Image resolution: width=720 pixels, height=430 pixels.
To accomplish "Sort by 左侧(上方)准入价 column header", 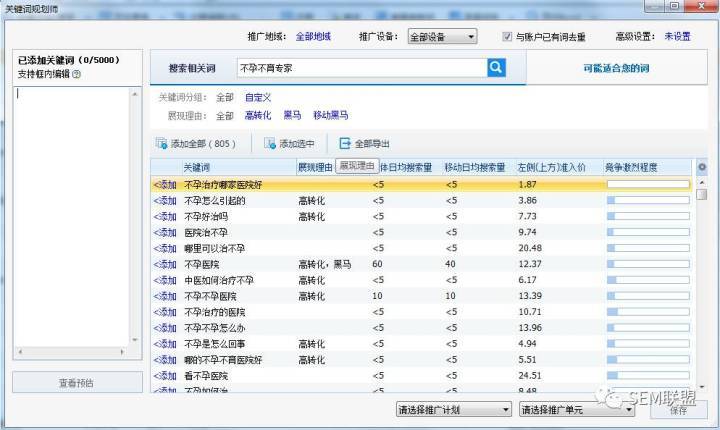I will tap(551, 168).
